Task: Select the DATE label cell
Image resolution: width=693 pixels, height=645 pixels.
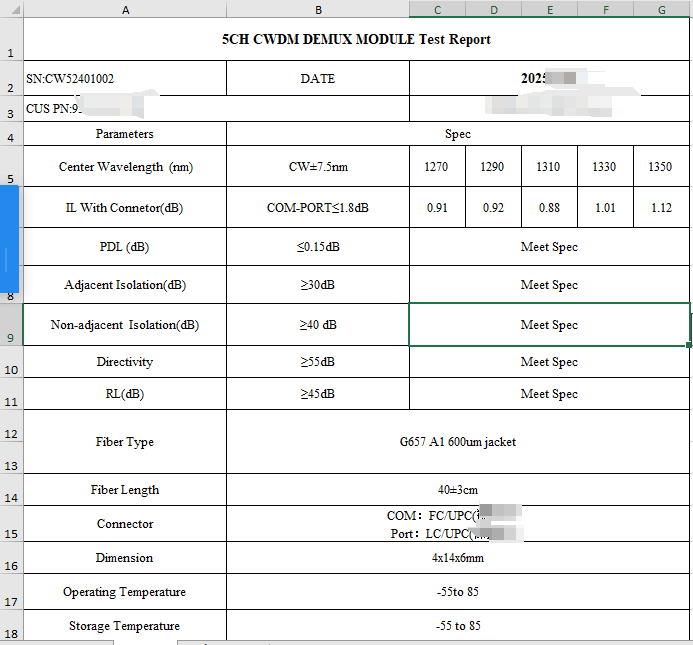Action: coord(318,78)
